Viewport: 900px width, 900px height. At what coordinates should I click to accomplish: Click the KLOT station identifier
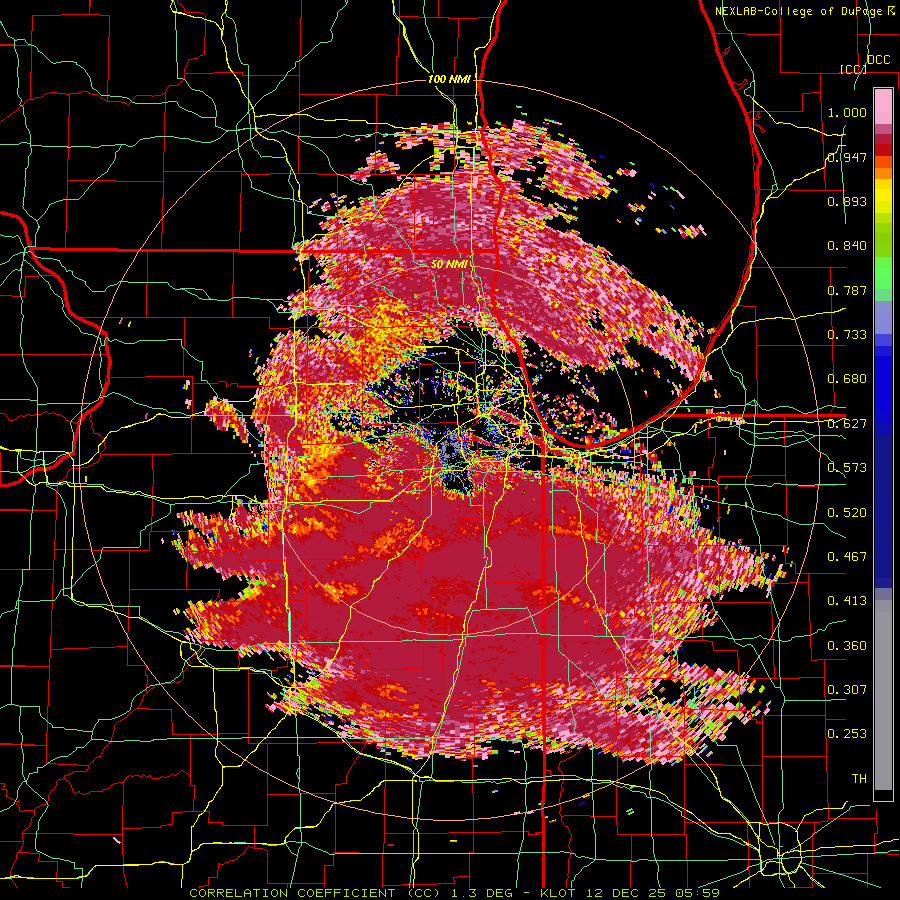(x=559, y=893)
